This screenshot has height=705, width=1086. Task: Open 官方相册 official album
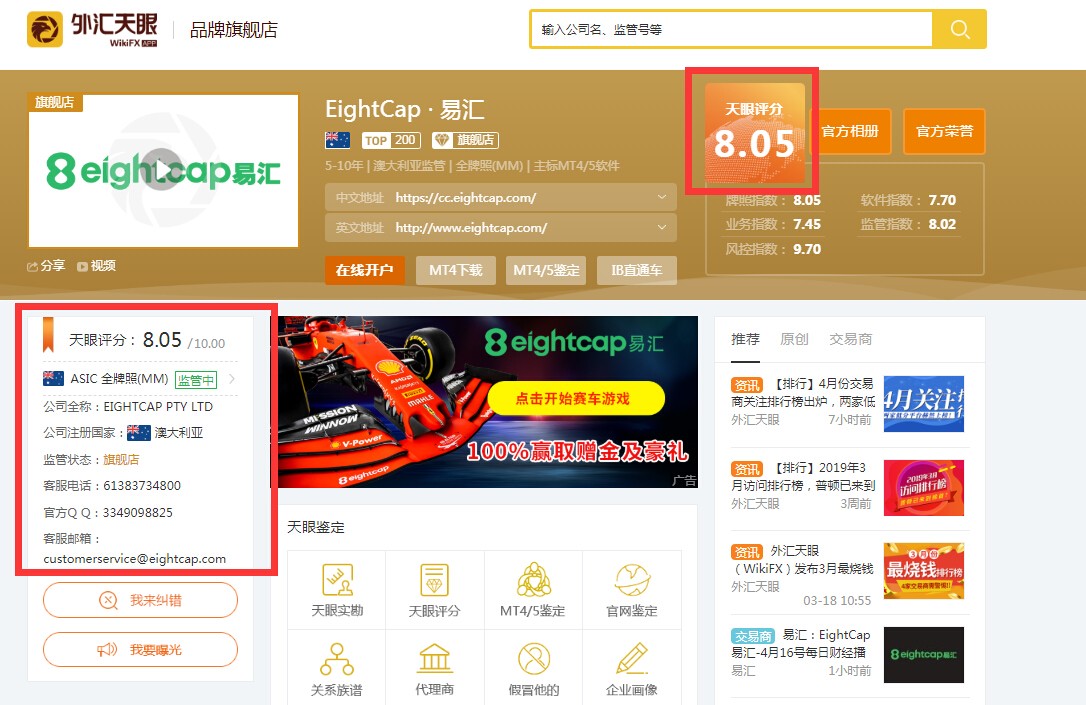[850, 131]
